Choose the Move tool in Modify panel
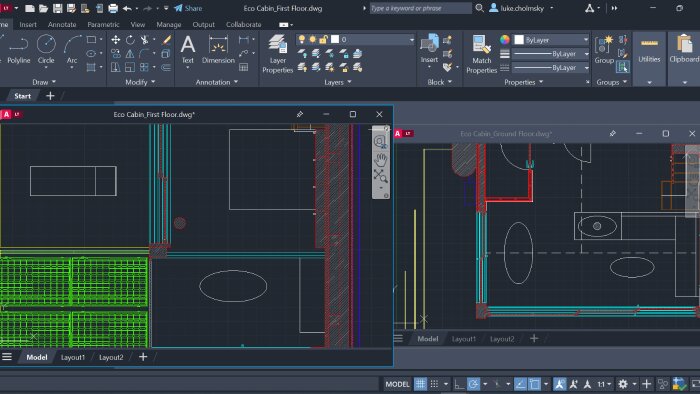 [115, 40]
